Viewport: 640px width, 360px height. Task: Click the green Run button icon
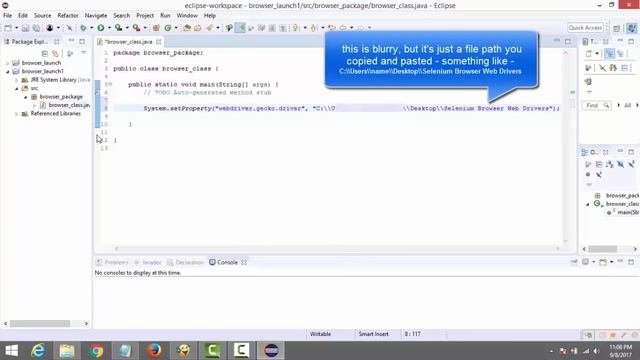pos(101,28)
